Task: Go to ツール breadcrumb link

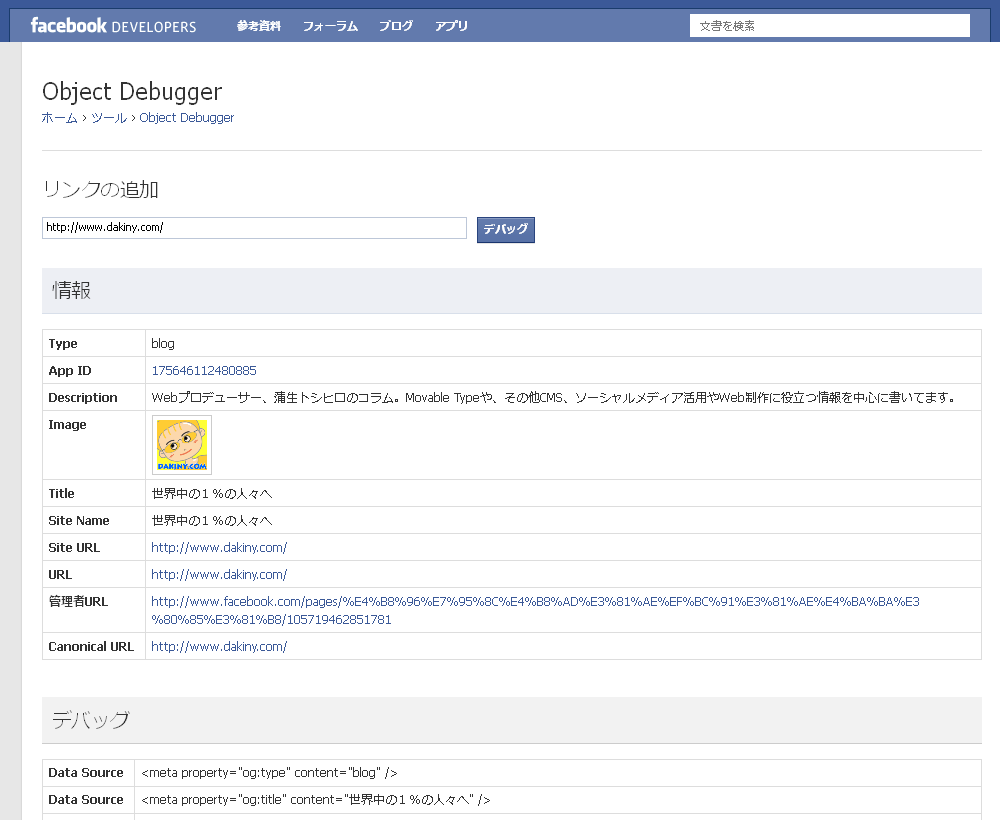Action: 109,118
